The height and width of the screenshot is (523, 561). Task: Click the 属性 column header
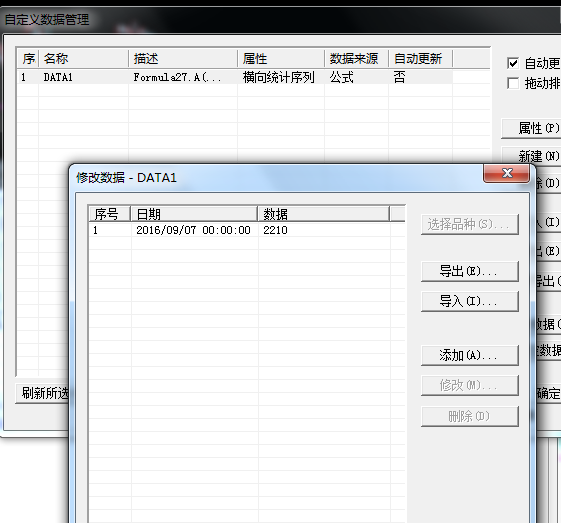coord(281,59)
